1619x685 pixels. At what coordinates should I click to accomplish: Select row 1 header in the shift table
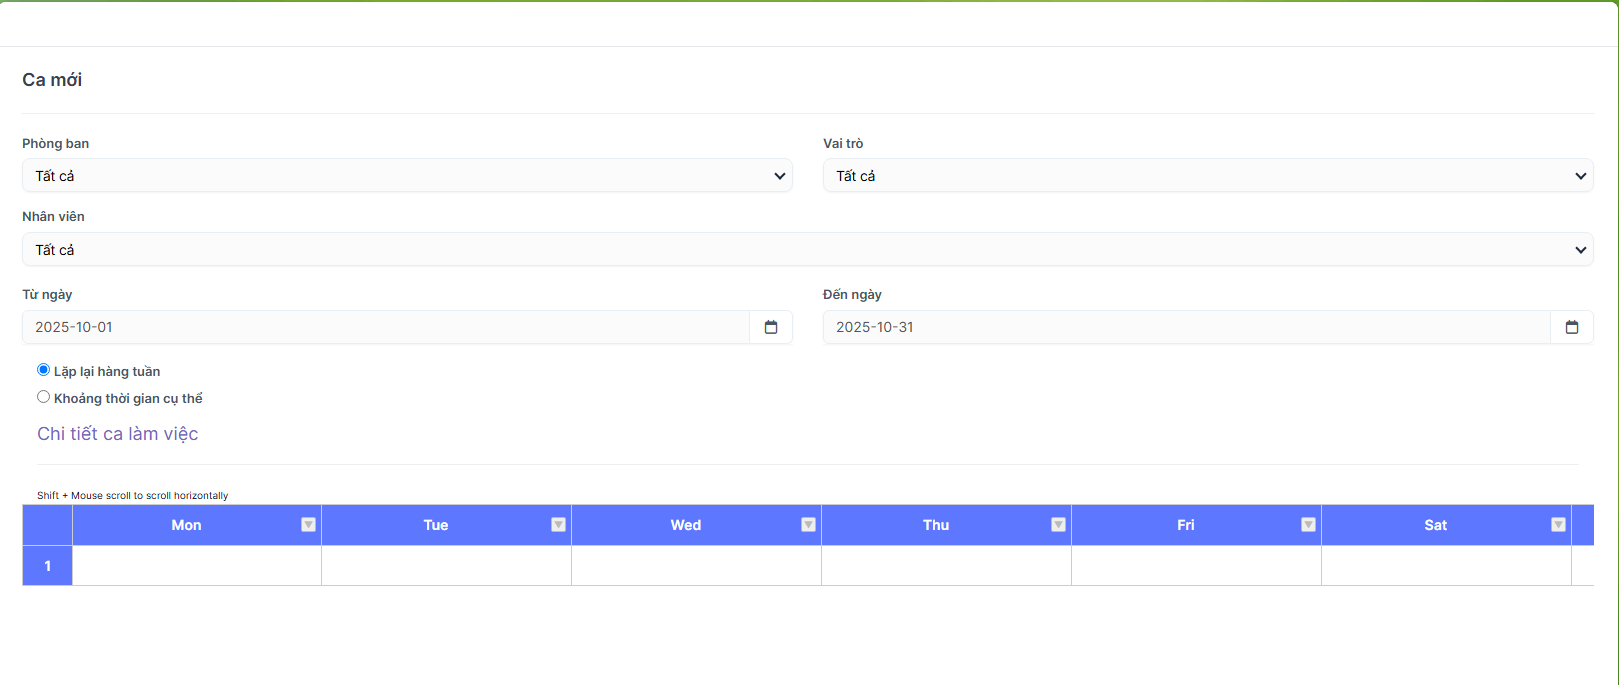(x=47, y=566)
